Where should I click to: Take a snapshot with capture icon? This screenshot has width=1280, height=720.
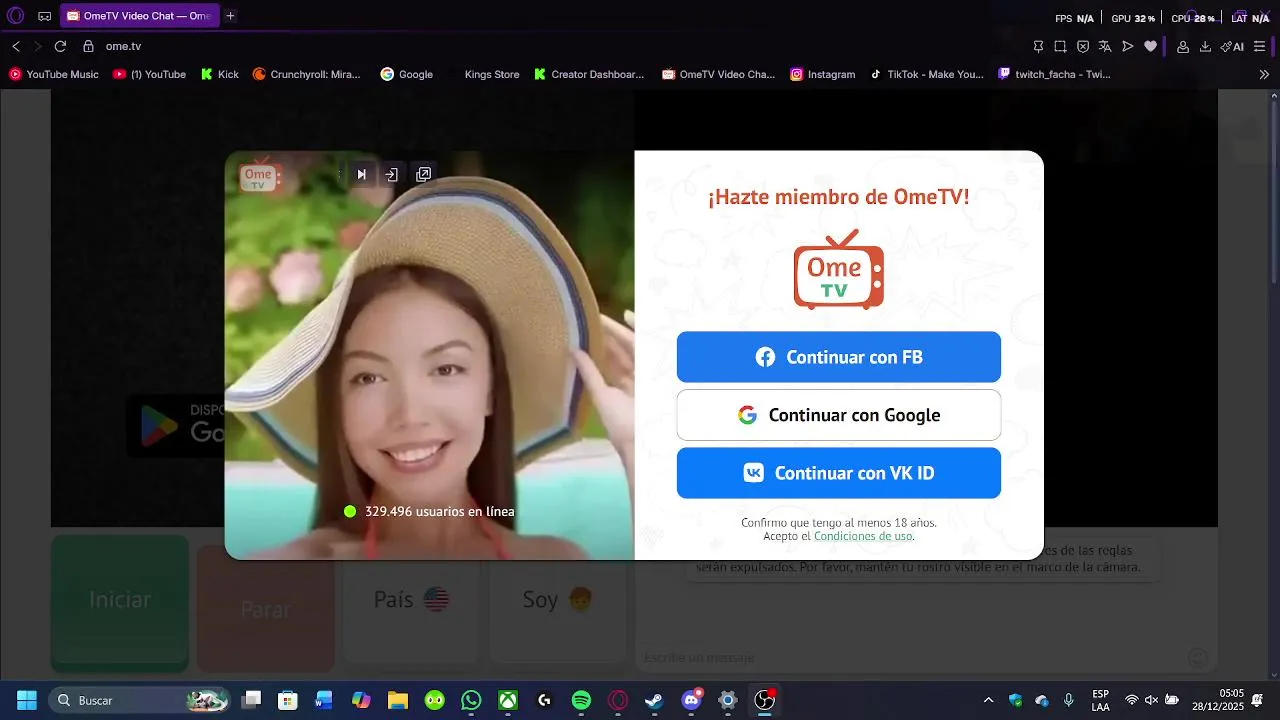tap(1060, 46)
